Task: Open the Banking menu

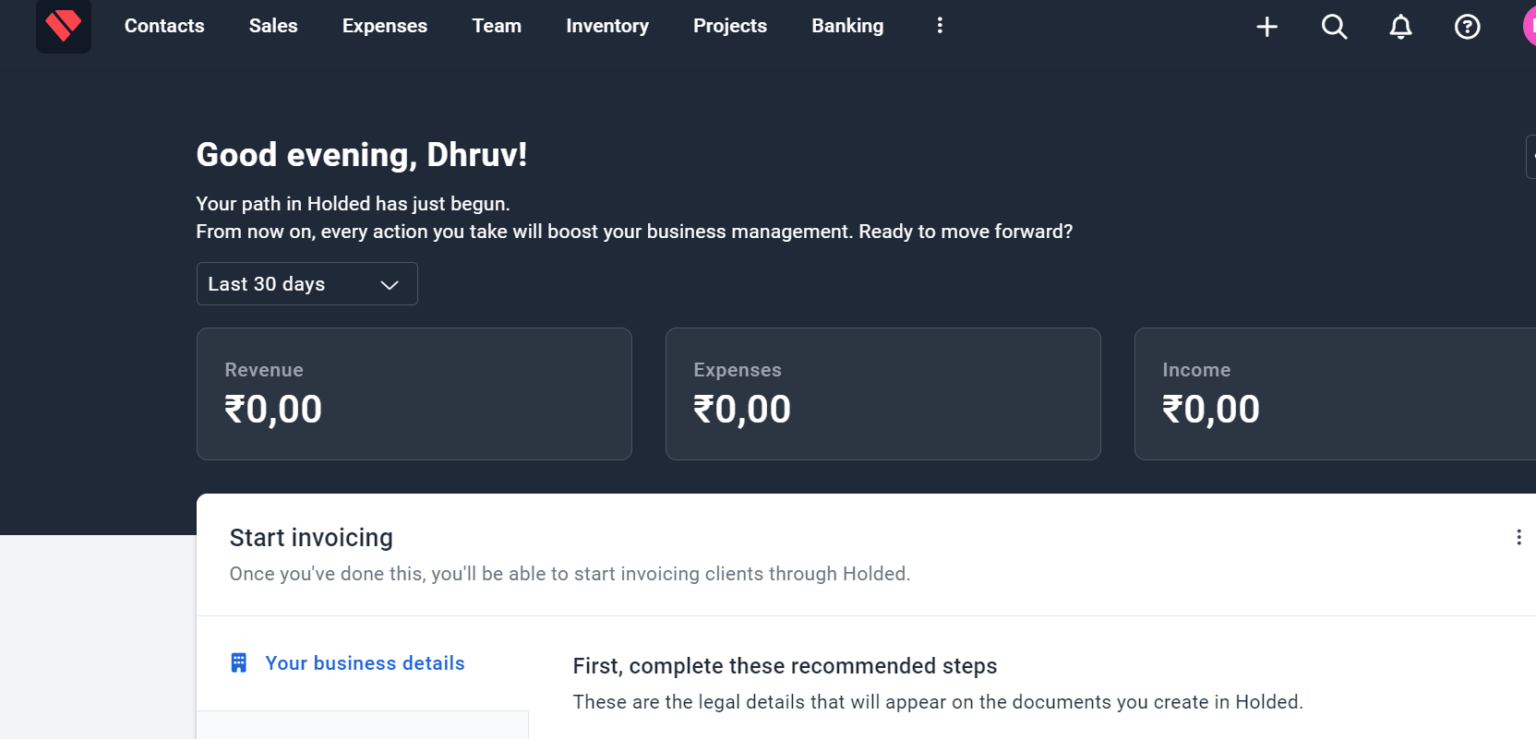Action: (x=847, y=26)
